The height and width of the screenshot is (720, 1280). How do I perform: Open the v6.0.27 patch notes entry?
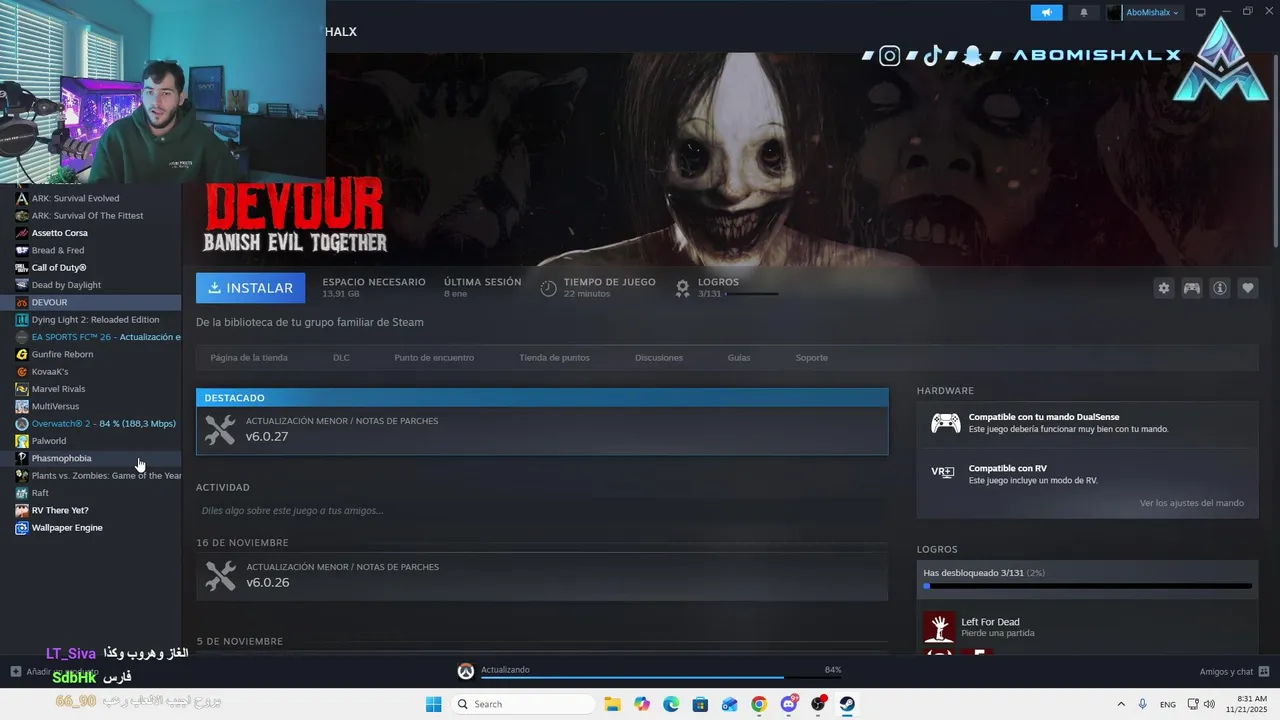tap(542, 430)
